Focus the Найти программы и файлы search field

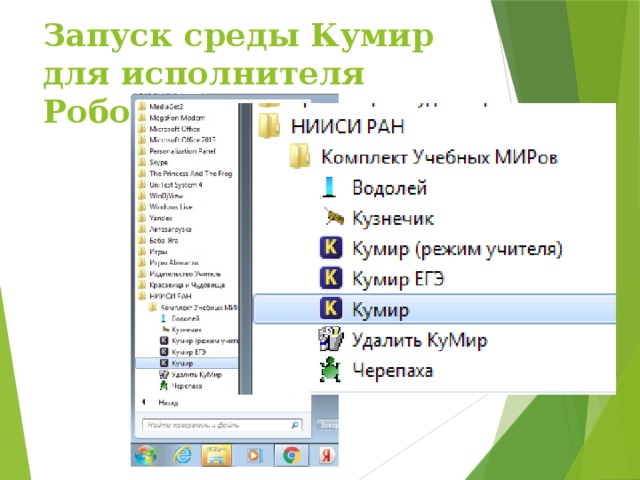point(222,425)
